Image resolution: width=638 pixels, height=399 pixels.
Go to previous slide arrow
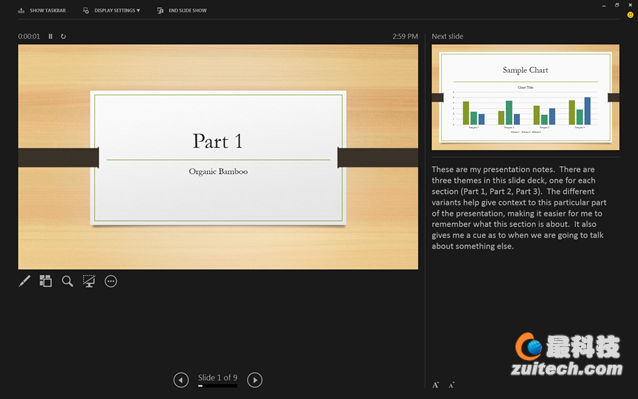(x=181, y=380)
